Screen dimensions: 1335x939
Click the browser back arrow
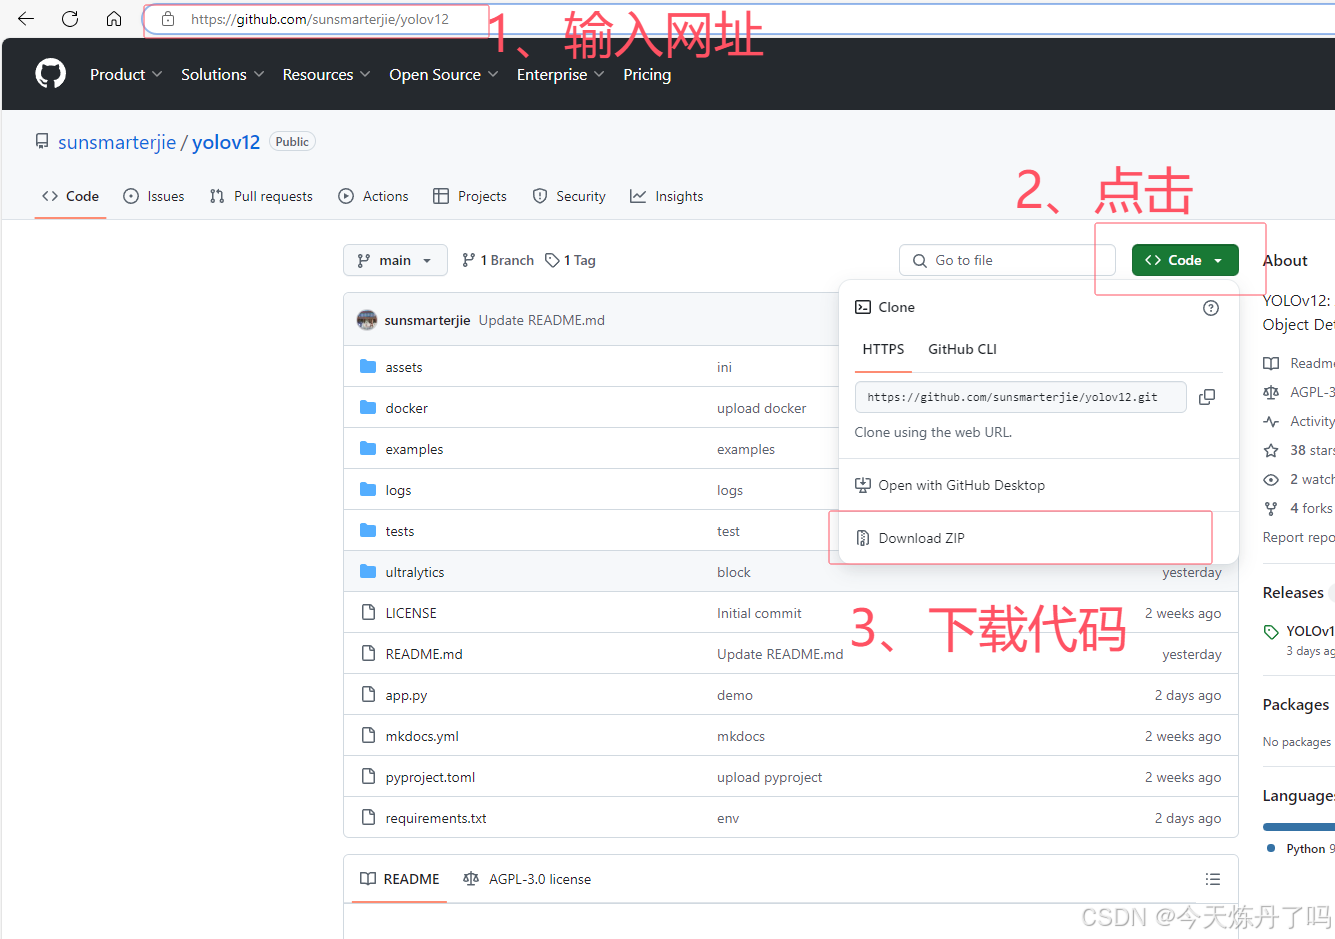coord(26,19)
